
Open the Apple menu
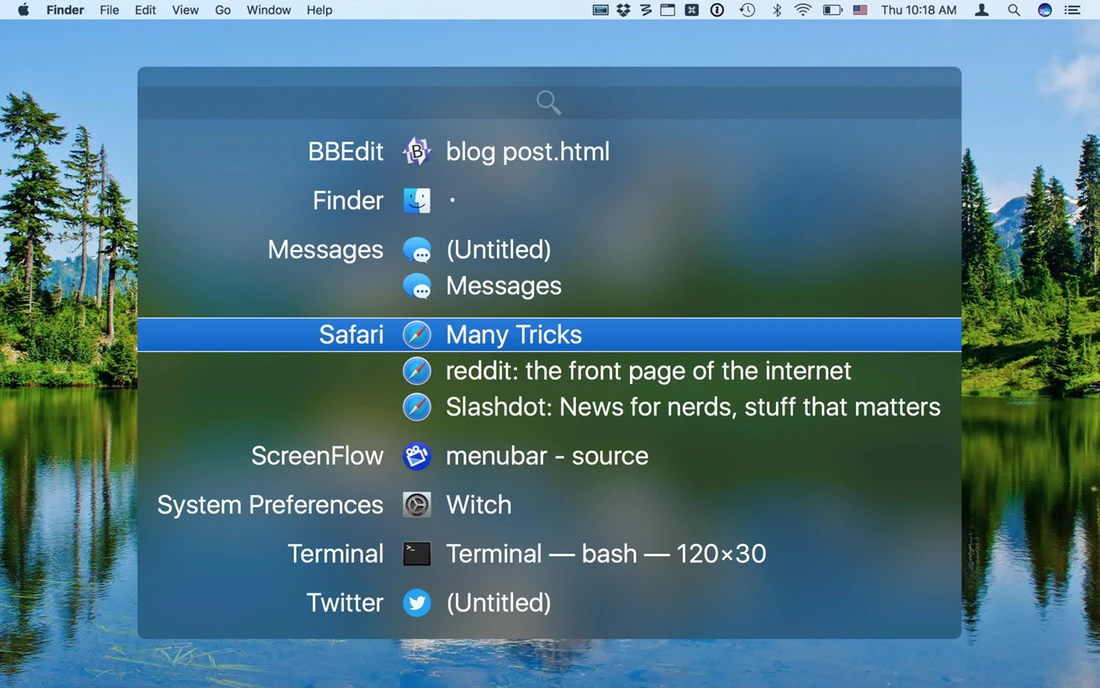click(23, 10)
